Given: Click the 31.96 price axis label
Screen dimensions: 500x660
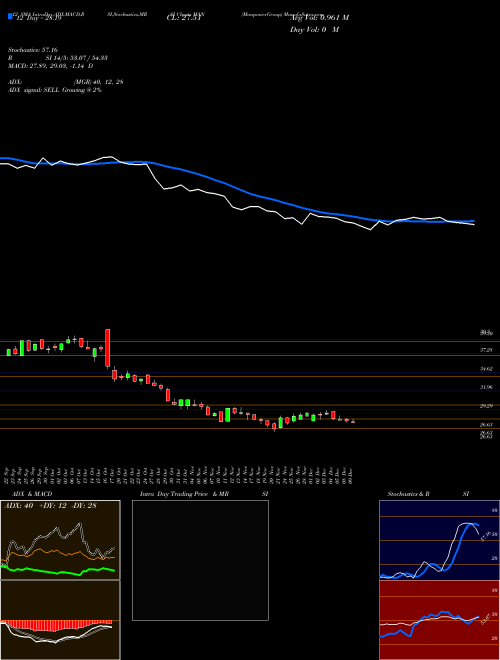Looking at the screenshot, I should 486,387.
